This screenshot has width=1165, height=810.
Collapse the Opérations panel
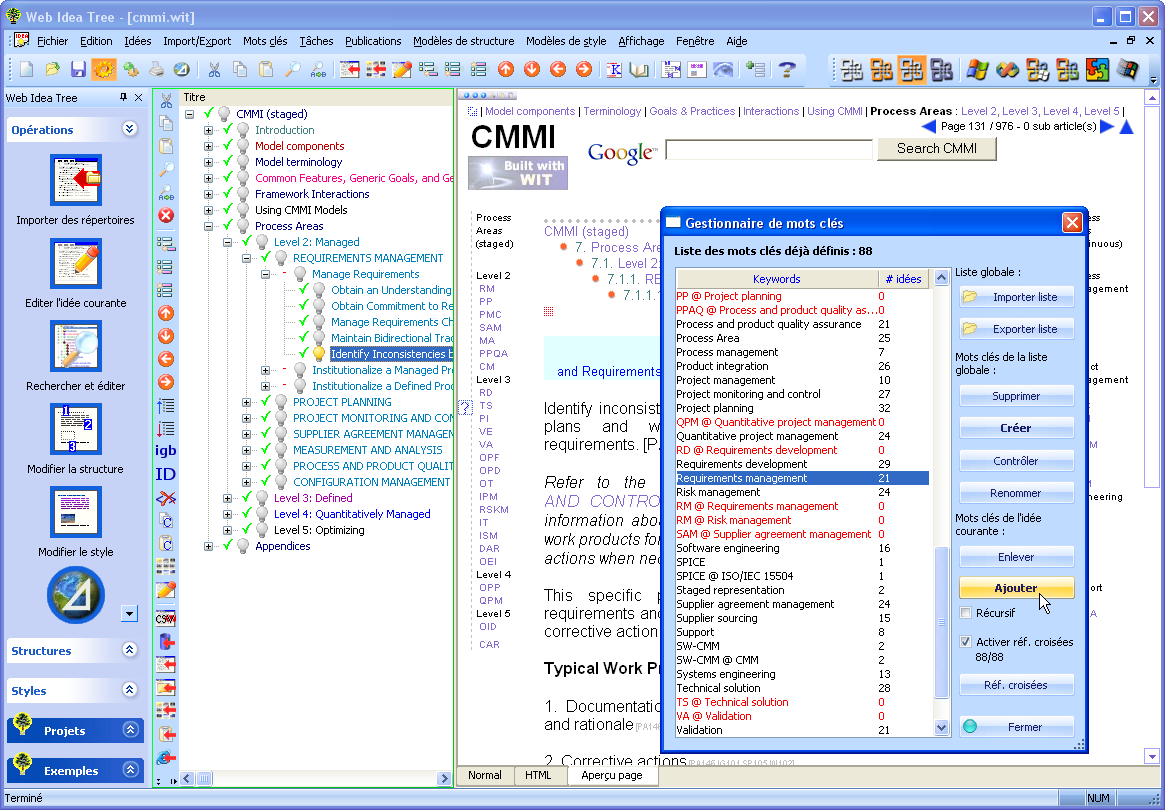coord(128,128)
